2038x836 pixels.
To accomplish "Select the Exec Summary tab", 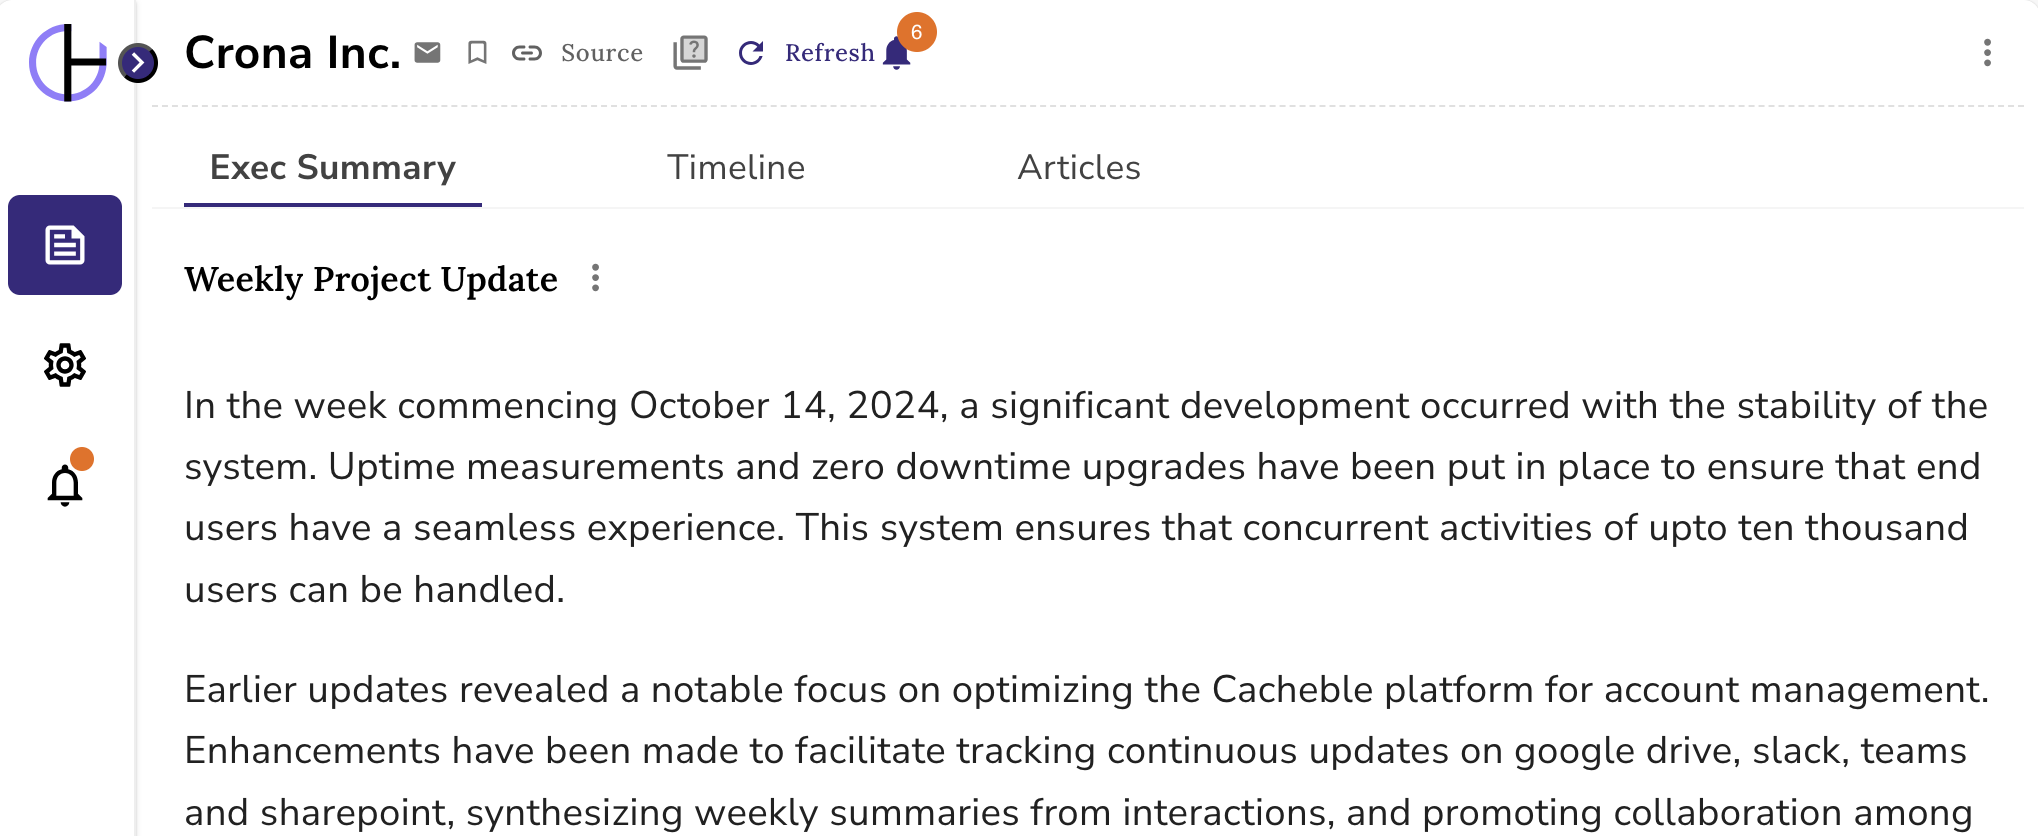I will (x=333, y=167).
